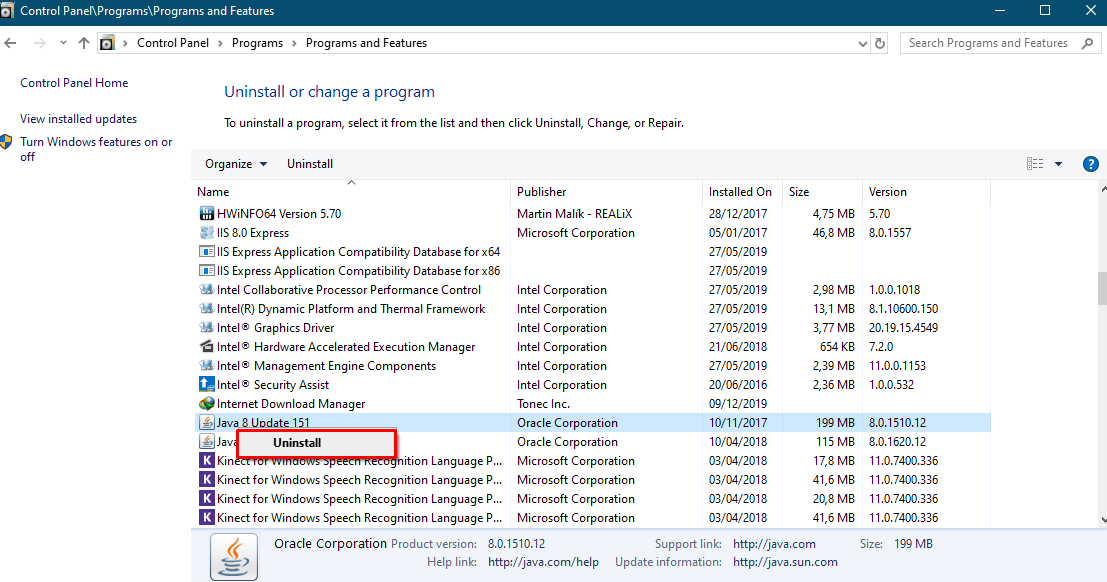Click the Java 8 Update 151 name
Image resolution: width=1107 pixels, height=582 pixels.
263,422
